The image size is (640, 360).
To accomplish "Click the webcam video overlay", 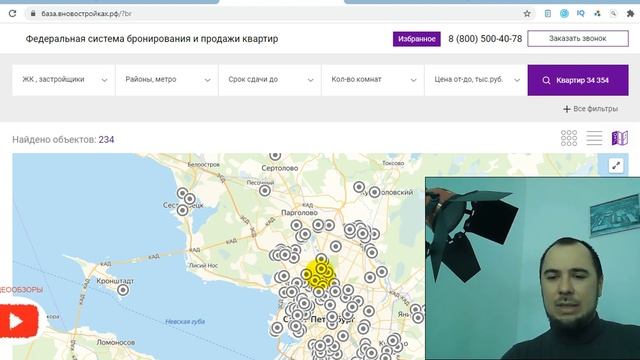I will coord(533,269).
